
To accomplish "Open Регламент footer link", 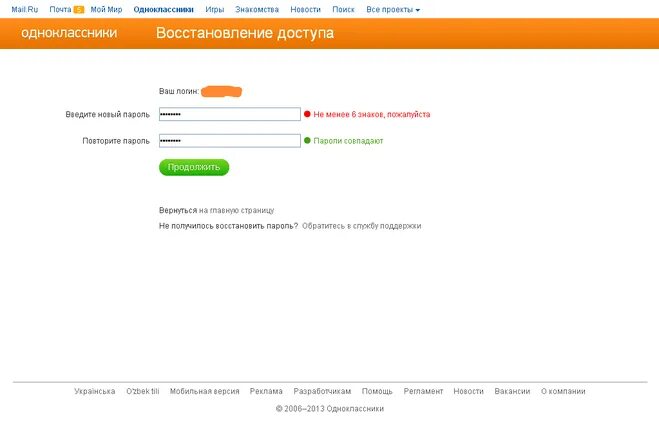I will (423, 391).
